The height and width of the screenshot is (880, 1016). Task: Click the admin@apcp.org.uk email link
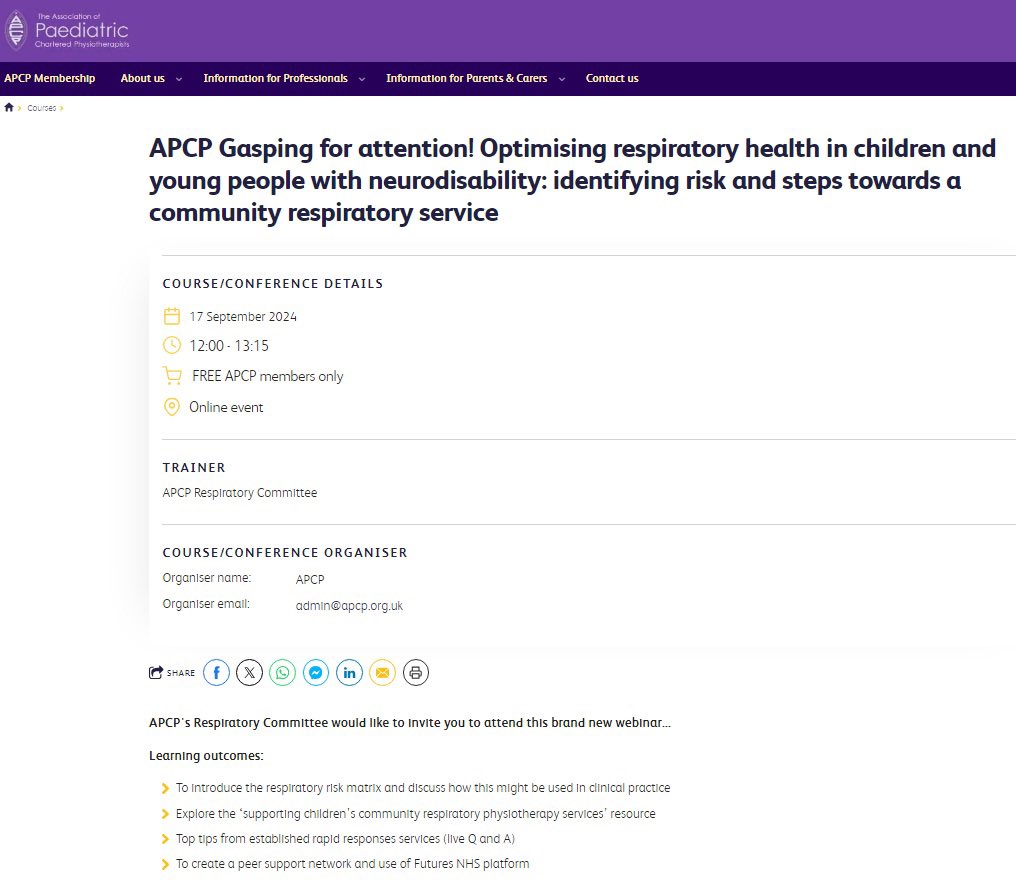(x=349, y=606)
